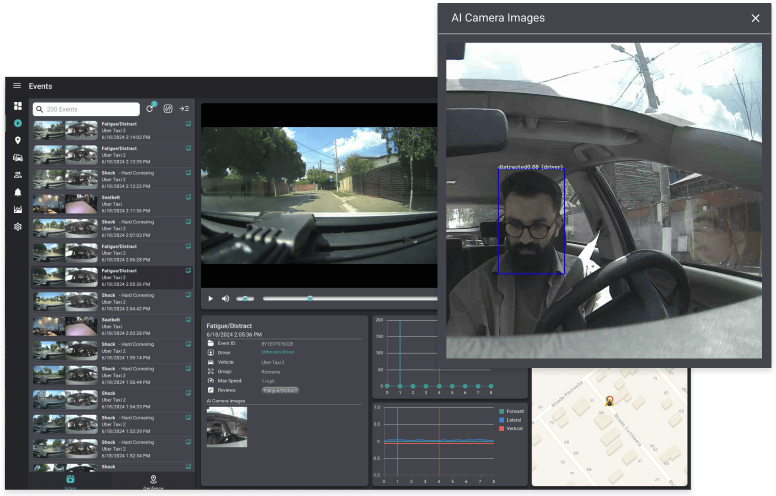776x496 pixels.
Task: Click the refresh events icon with badge
Action: (150, 108)
